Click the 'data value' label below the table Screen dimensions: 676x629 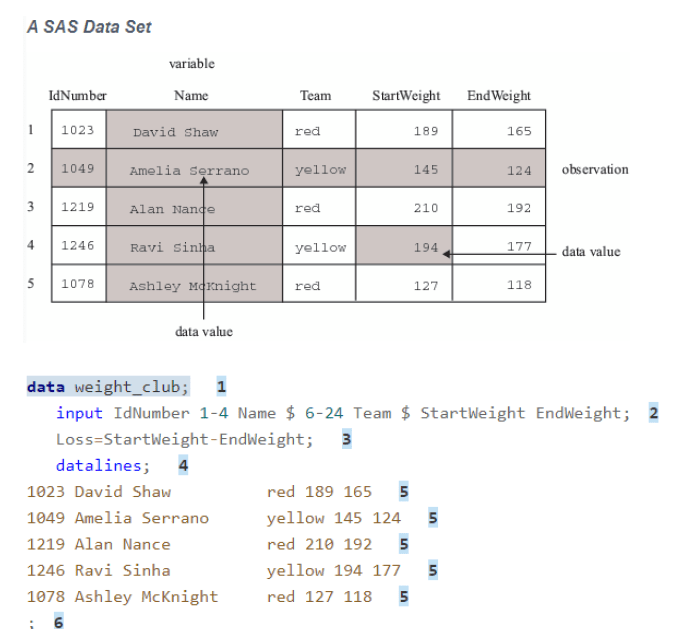(203, 331)
